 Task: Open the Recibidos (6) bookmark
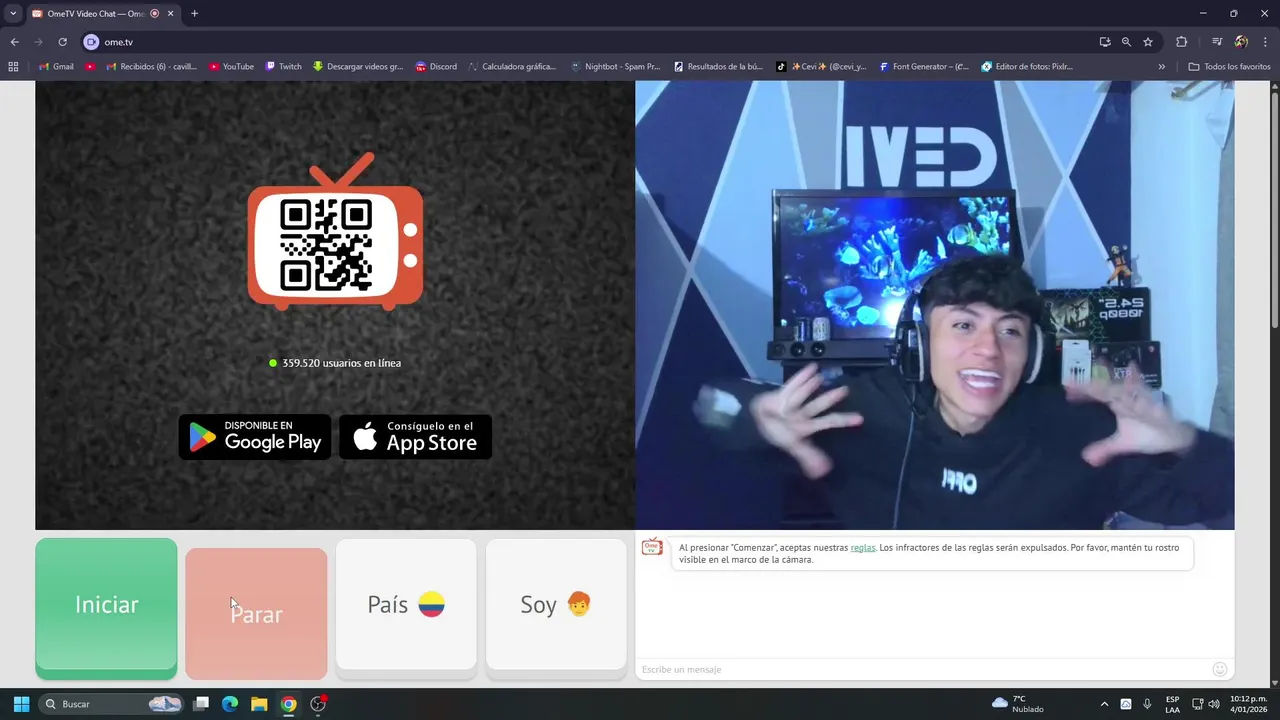[150, 67]
